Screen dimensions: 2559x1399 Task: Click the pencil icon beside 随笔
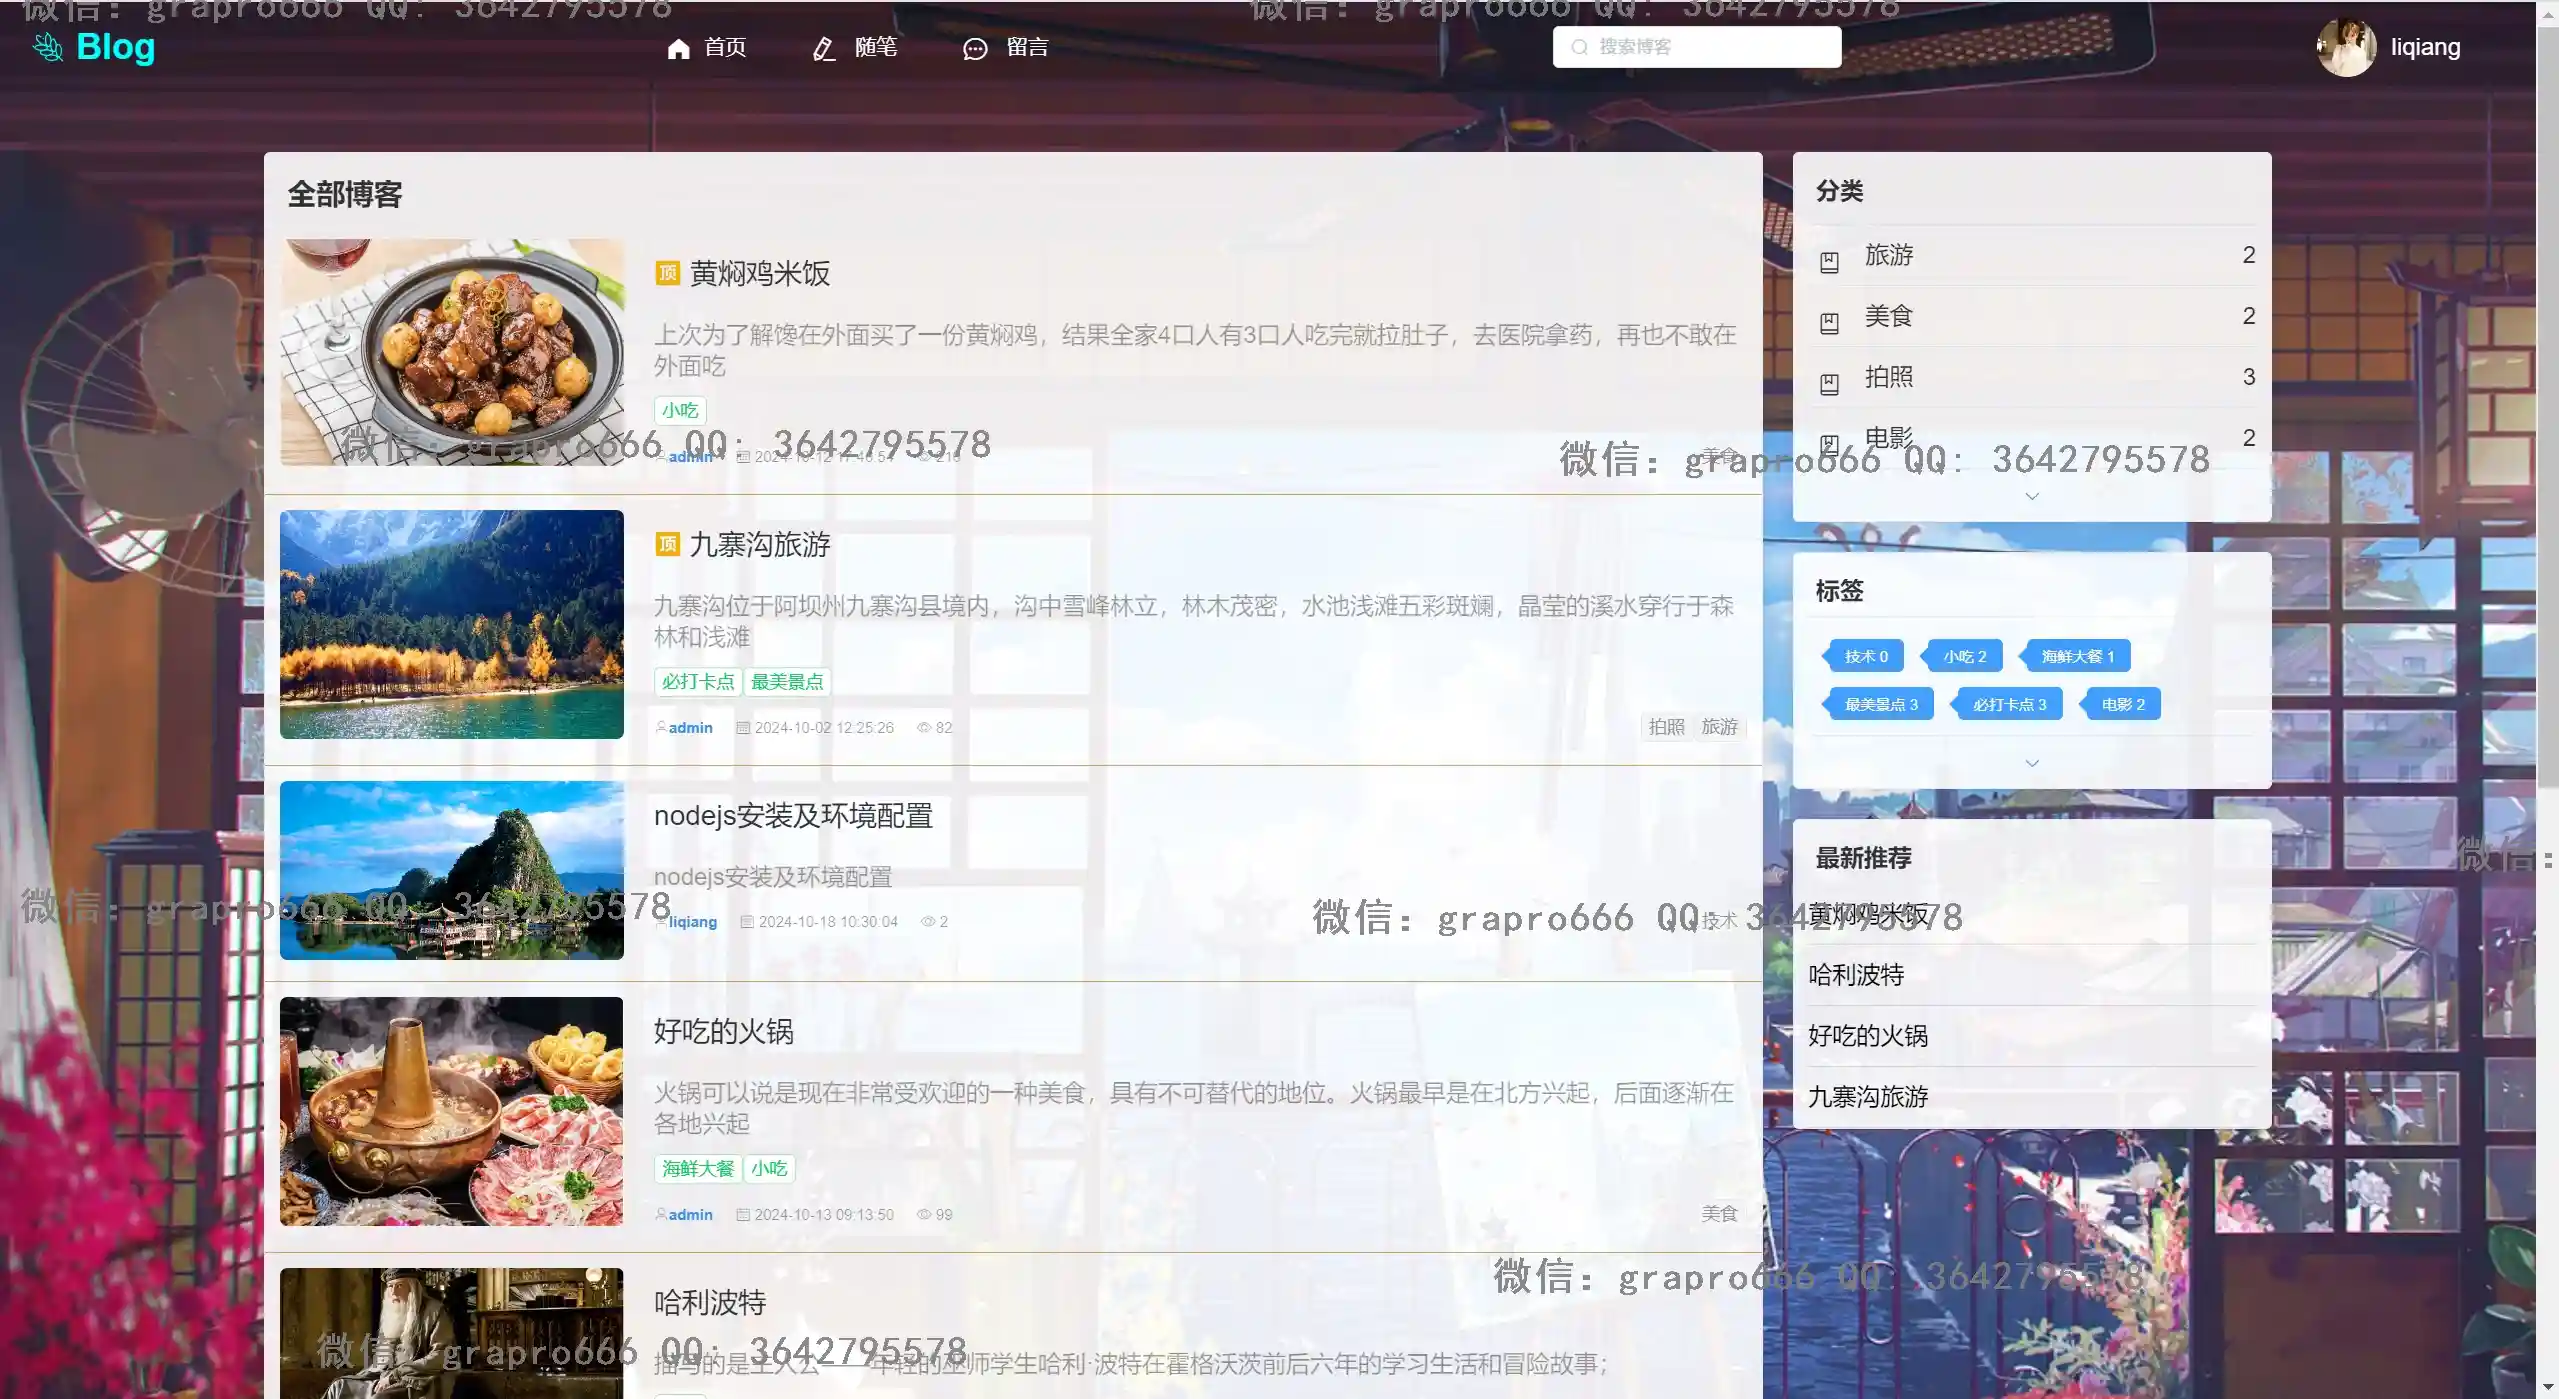click(x=823, y=49)
